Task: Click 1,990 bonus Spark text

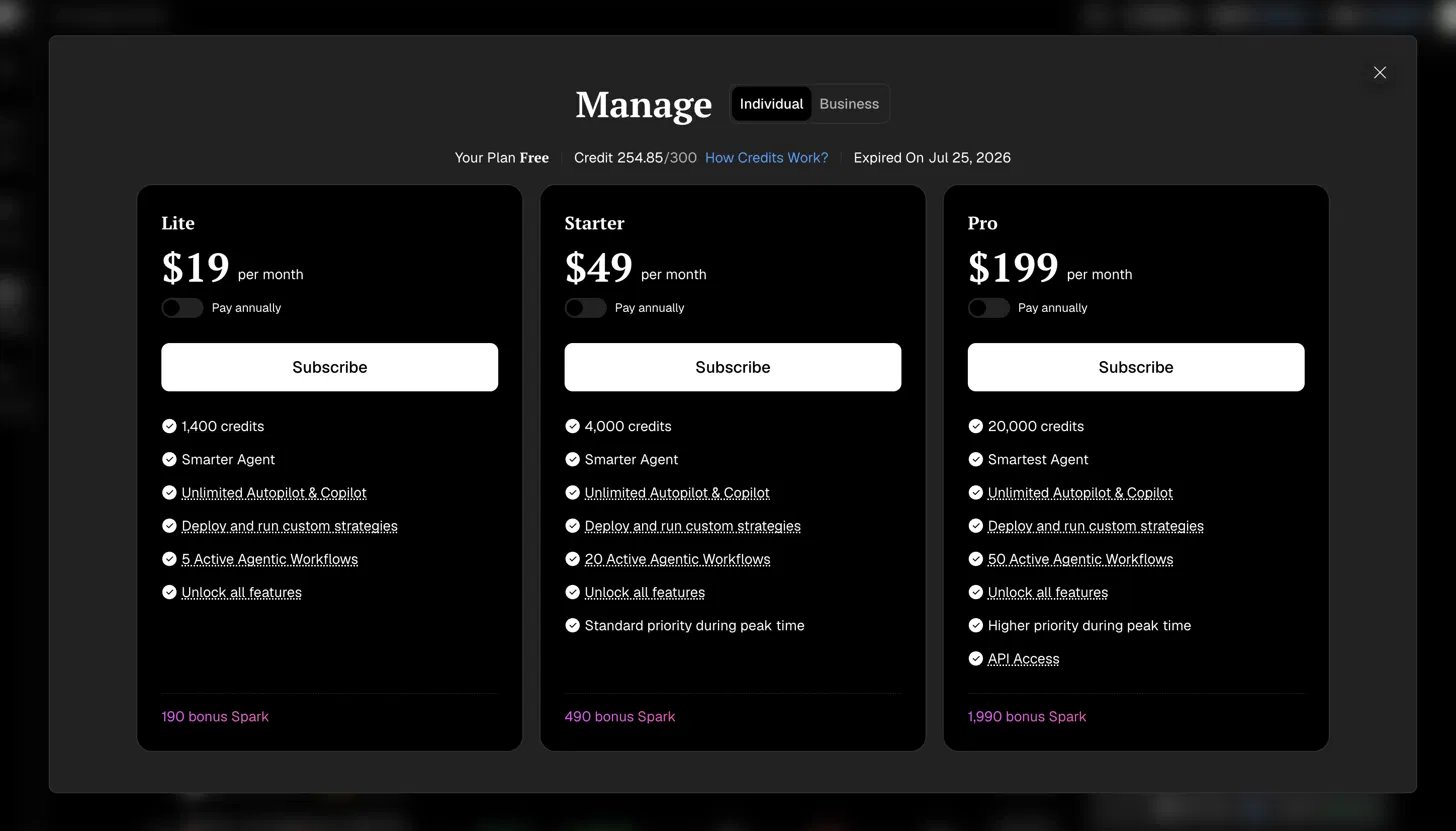Action: 1026,717
